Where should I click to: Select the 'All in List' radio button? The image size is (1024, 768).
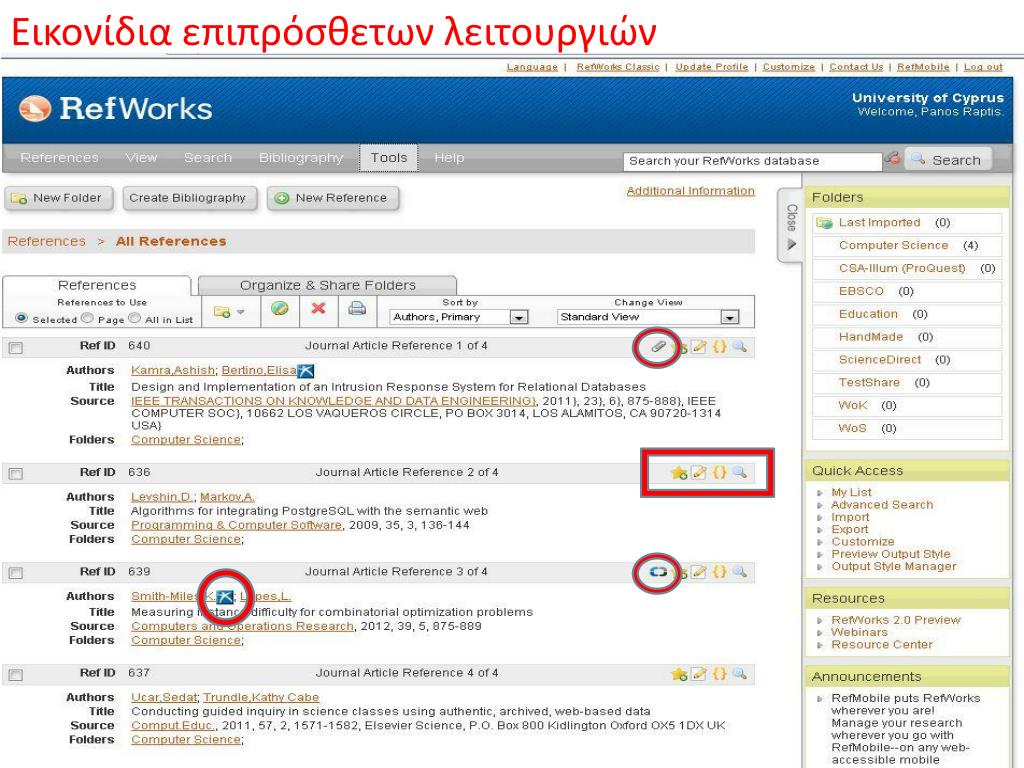[135, 318]
